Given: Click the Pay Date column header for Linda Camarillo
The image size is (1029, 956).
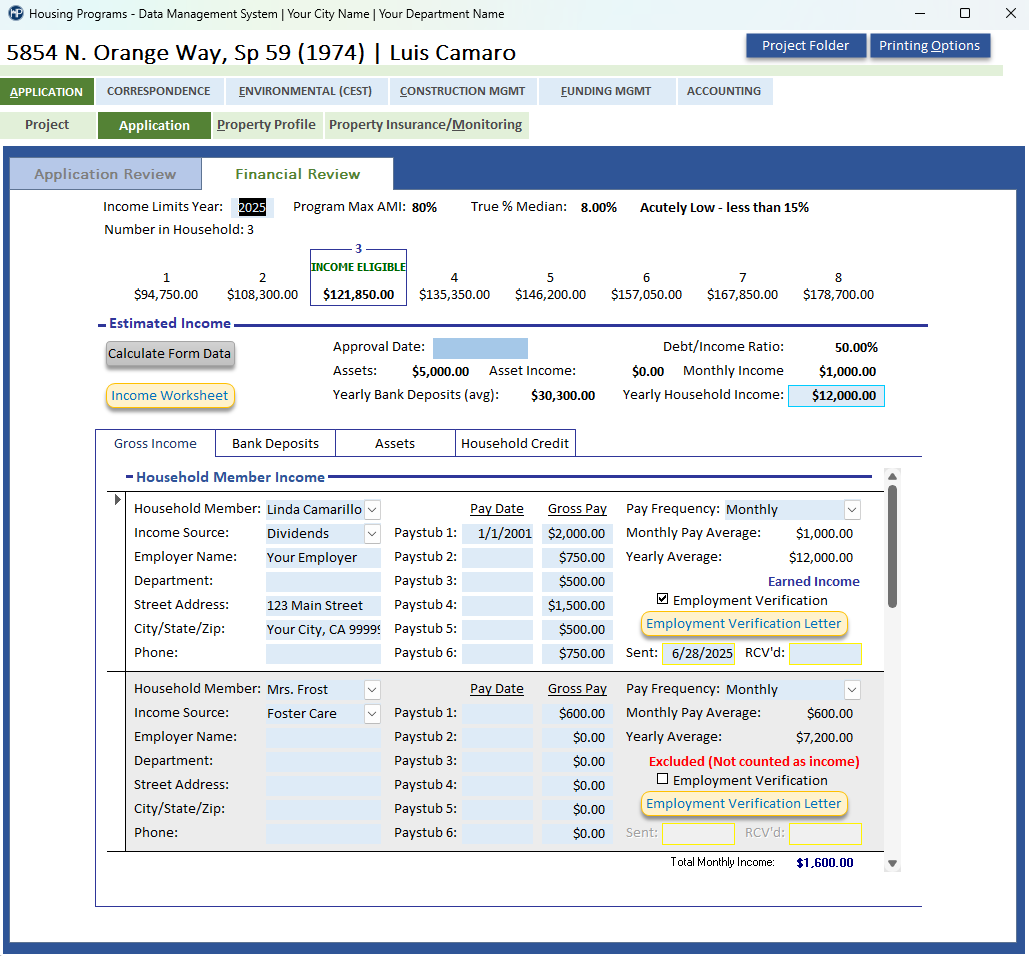Looking at the screenshot, I should (497, 509).
